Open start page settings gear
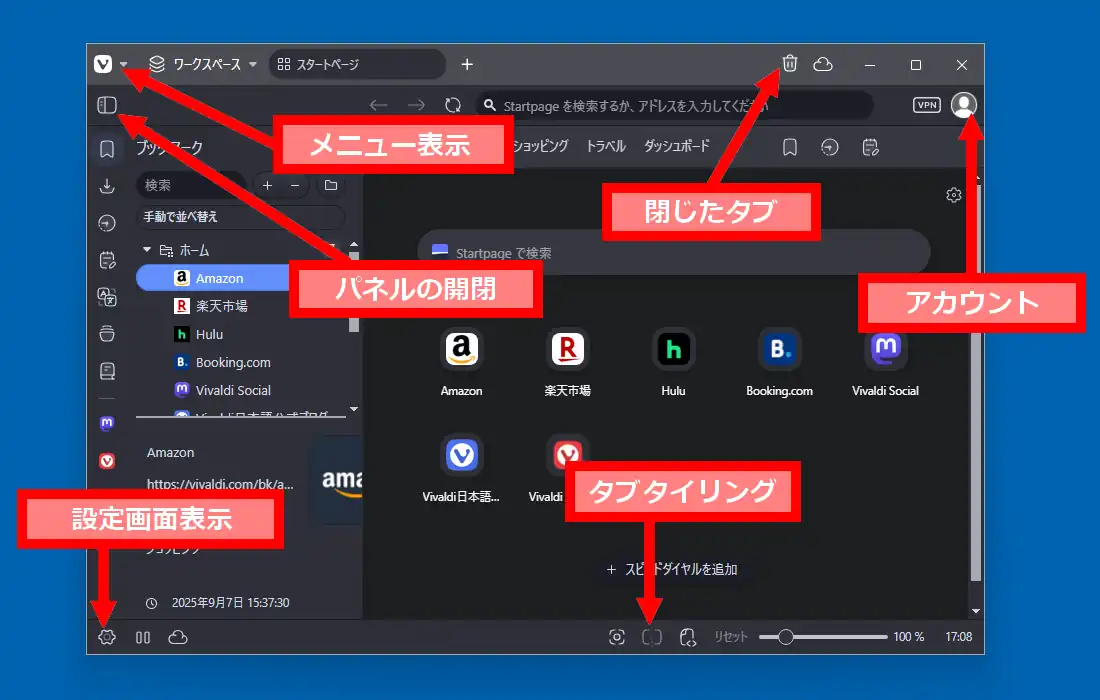This screenshot has width=1100, height=700. [953, 195]
